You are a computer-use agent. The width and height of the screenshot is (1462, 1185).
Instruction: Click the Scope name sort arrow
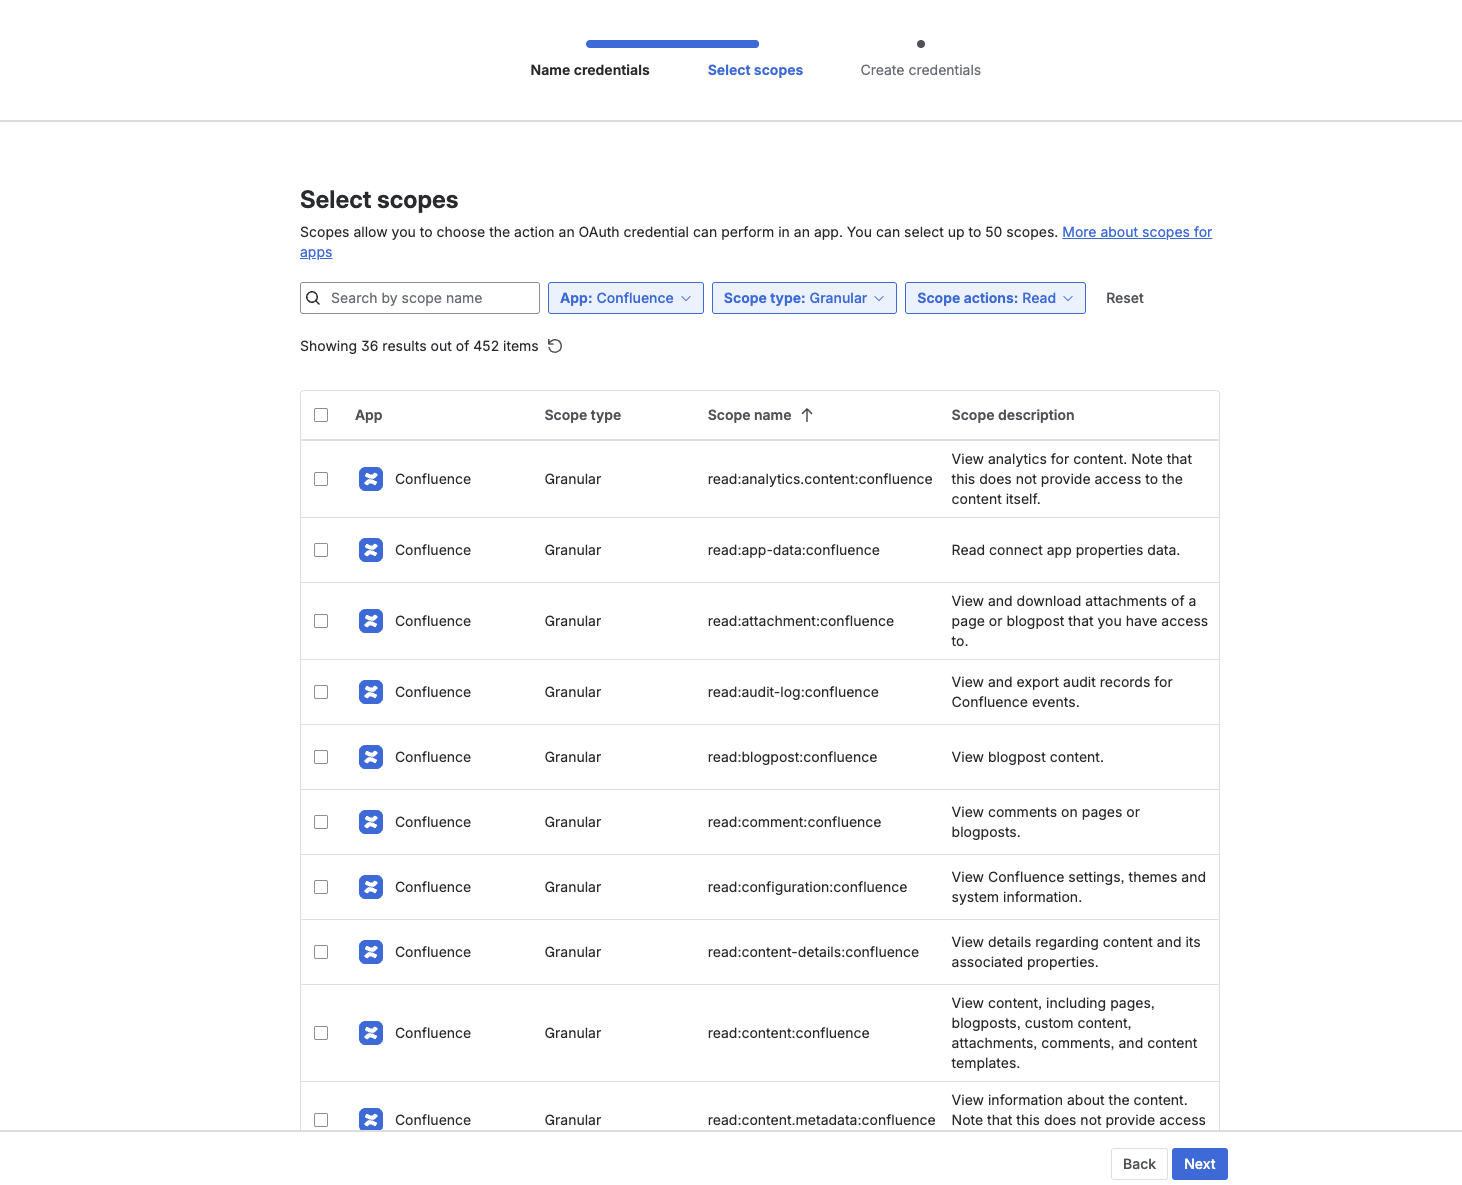coord(807,415)
